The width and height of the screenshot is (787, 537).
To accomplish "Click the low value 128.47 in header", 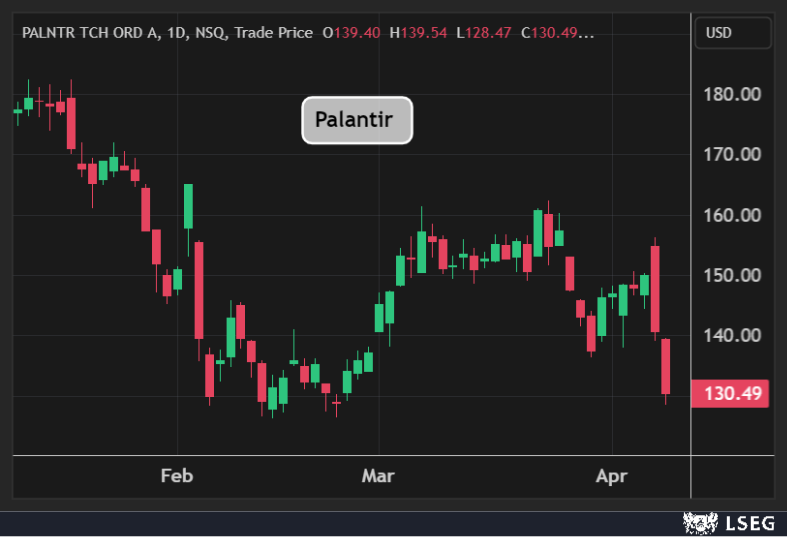I will [490, 33].
